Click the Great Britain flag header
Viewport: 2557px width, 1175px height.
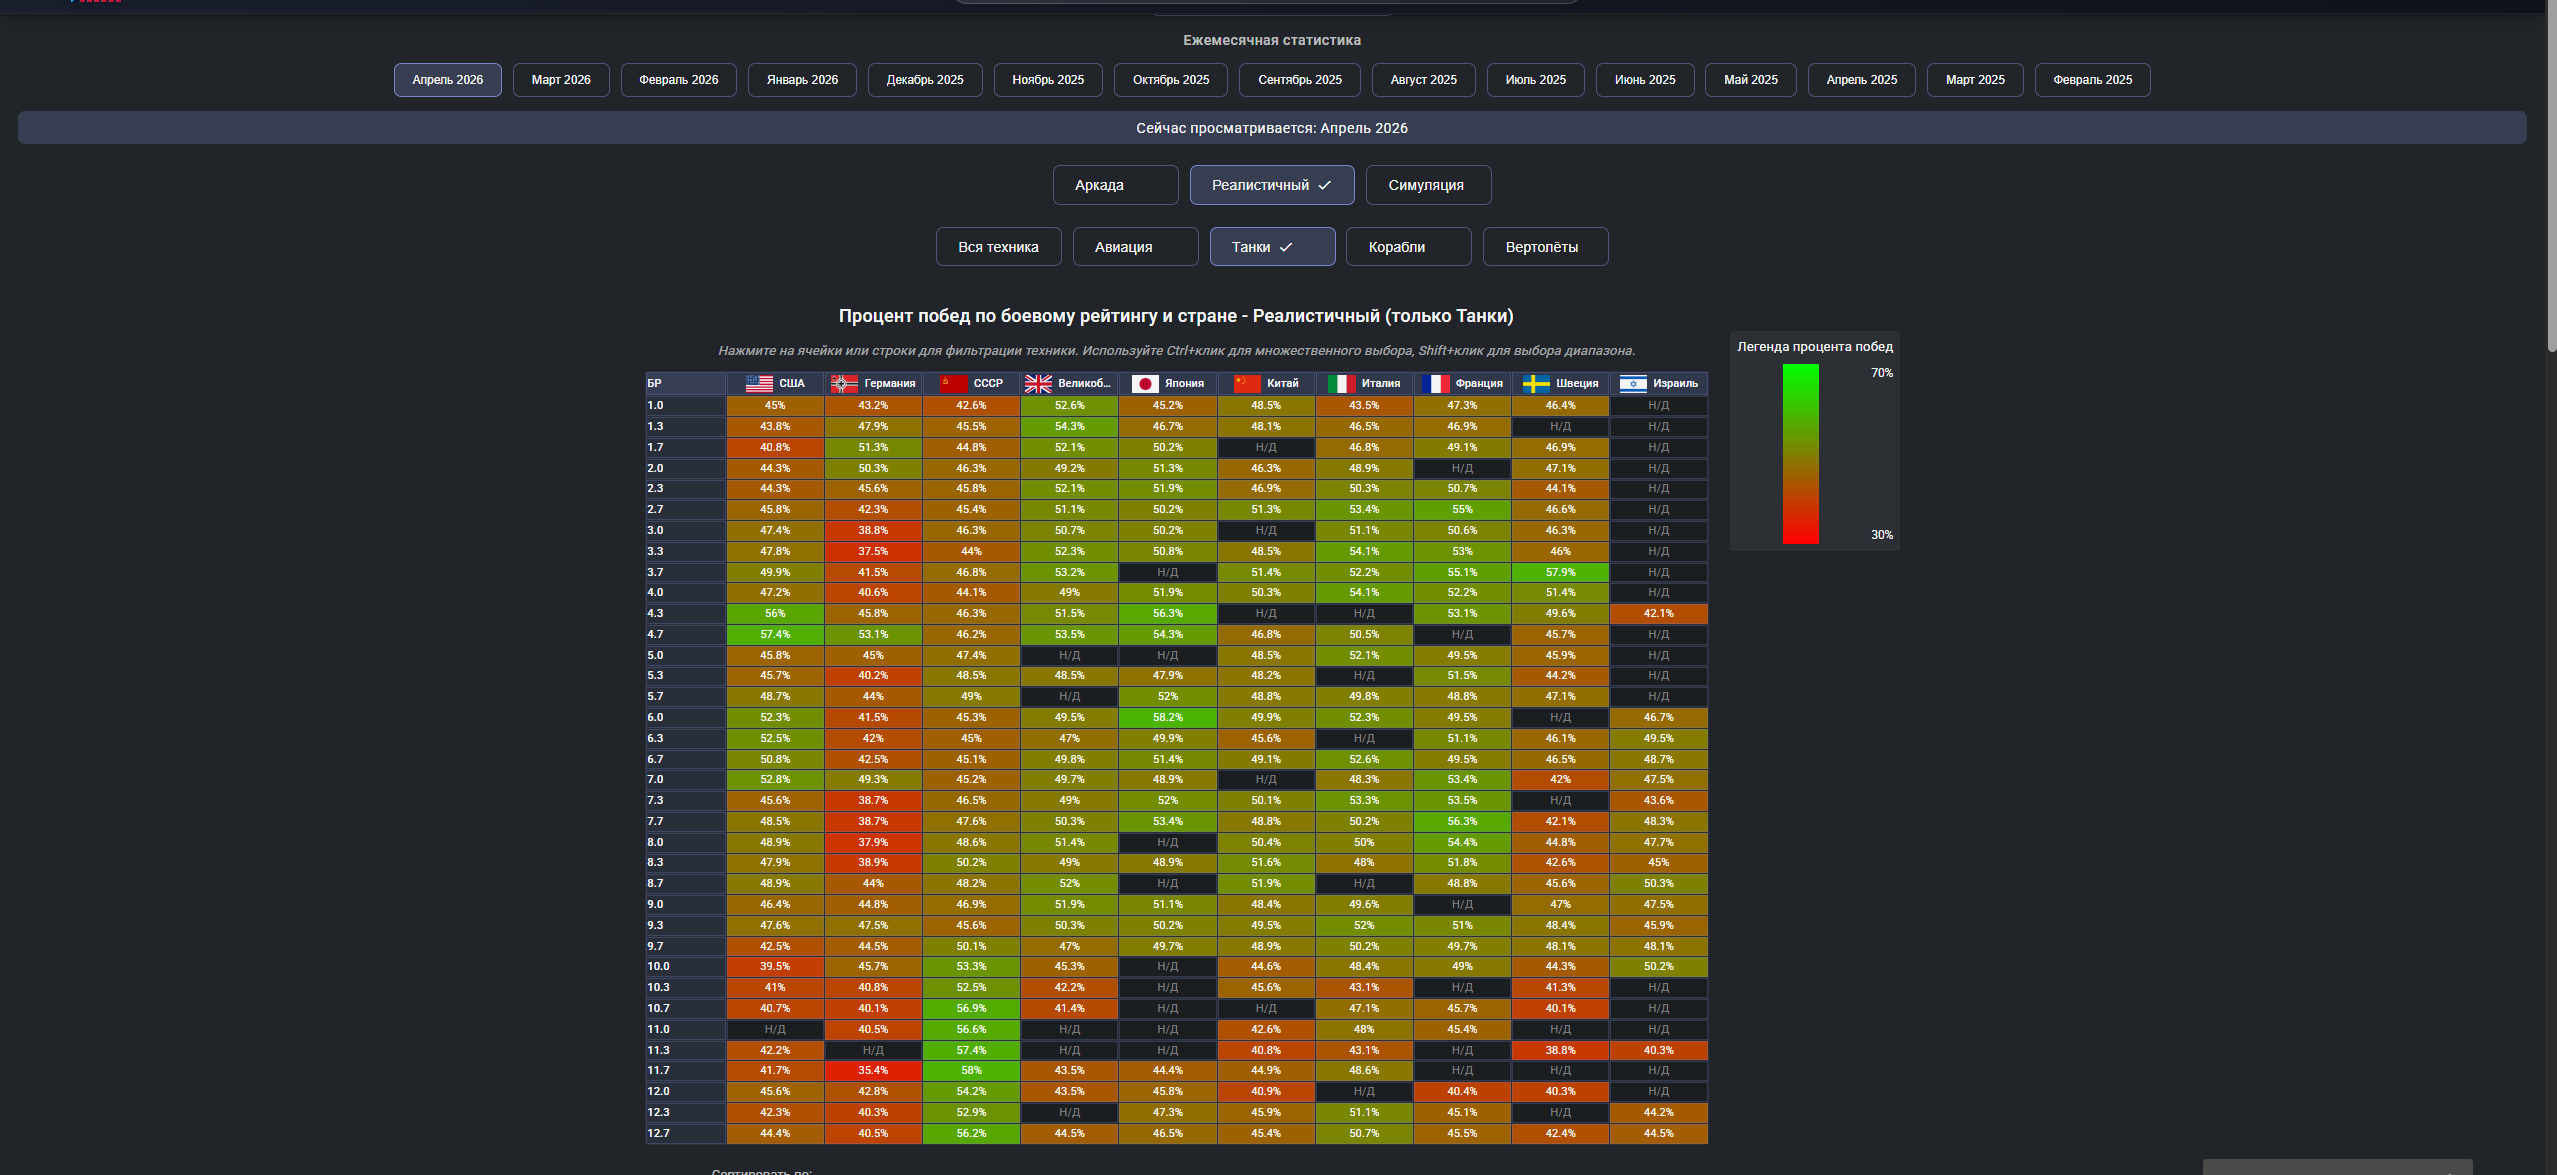[1069, 383]
